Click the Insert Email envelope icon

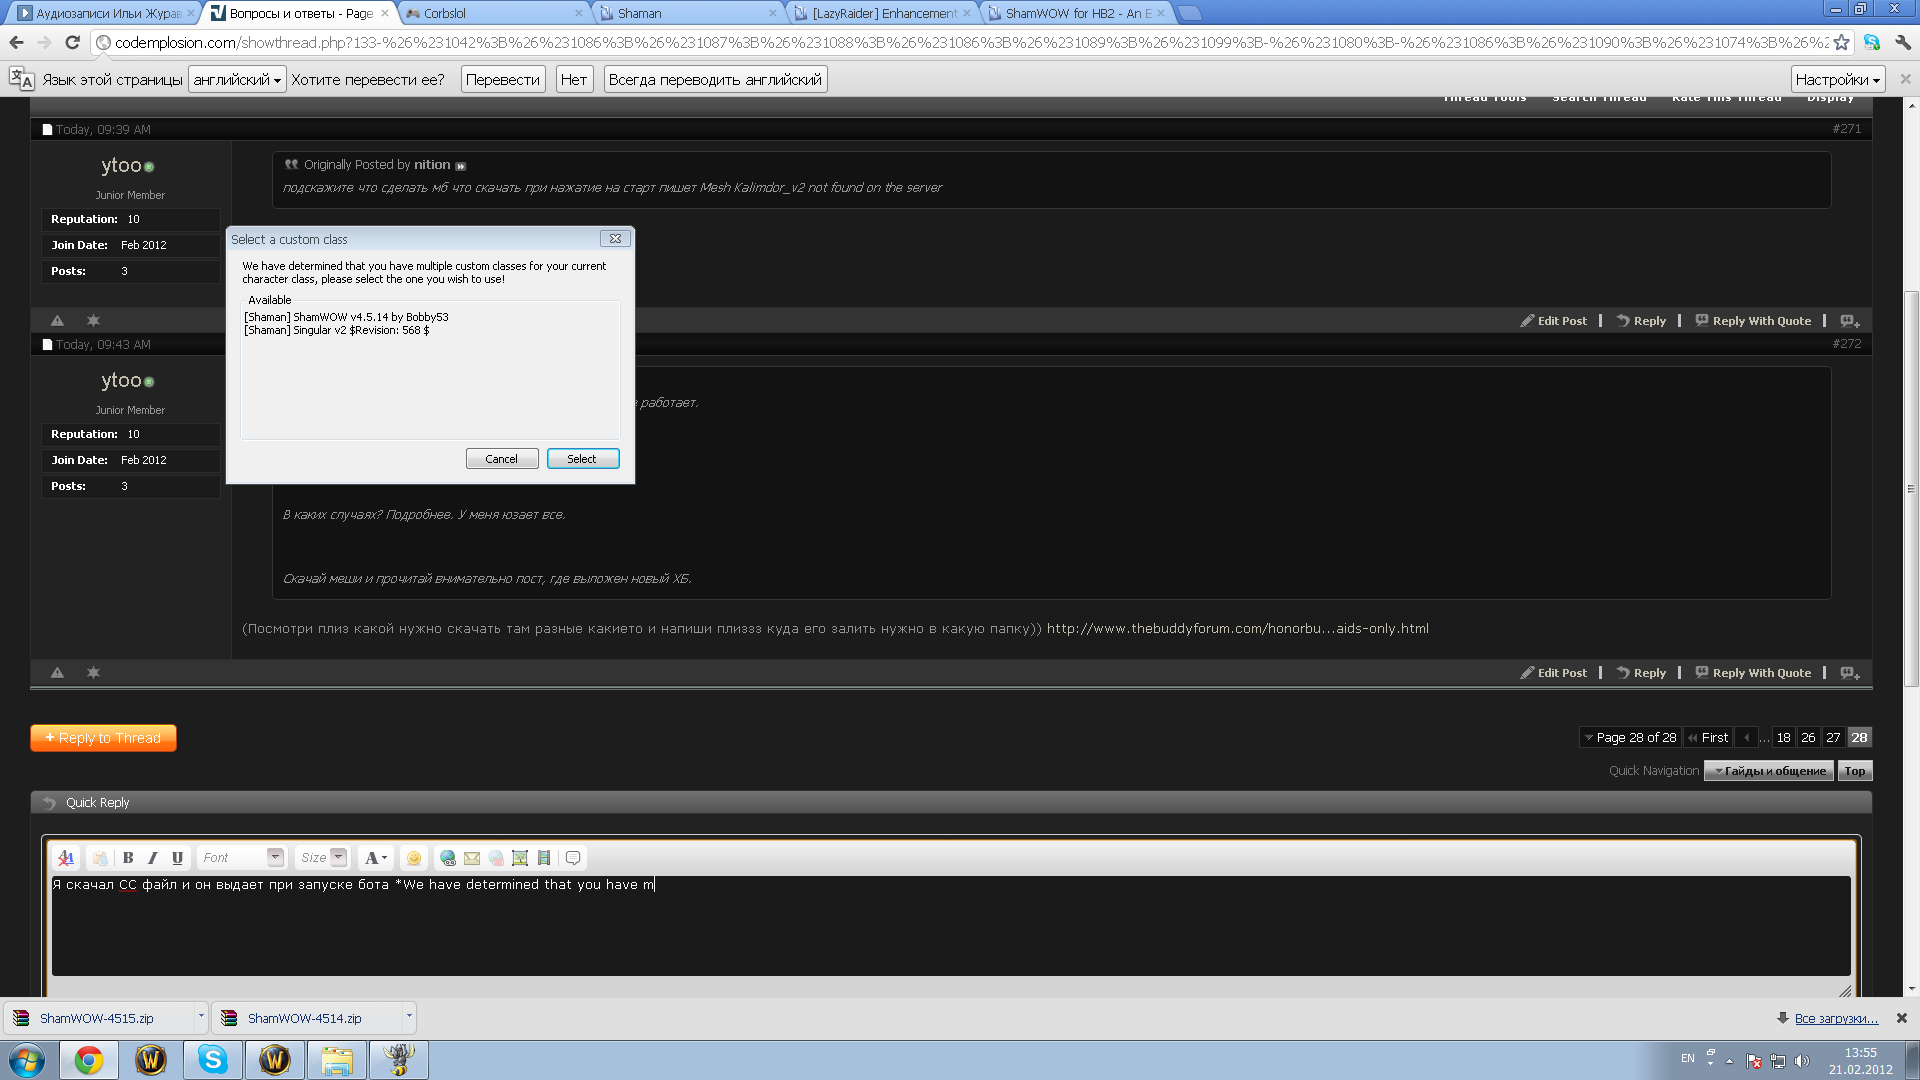pos(472,858)
